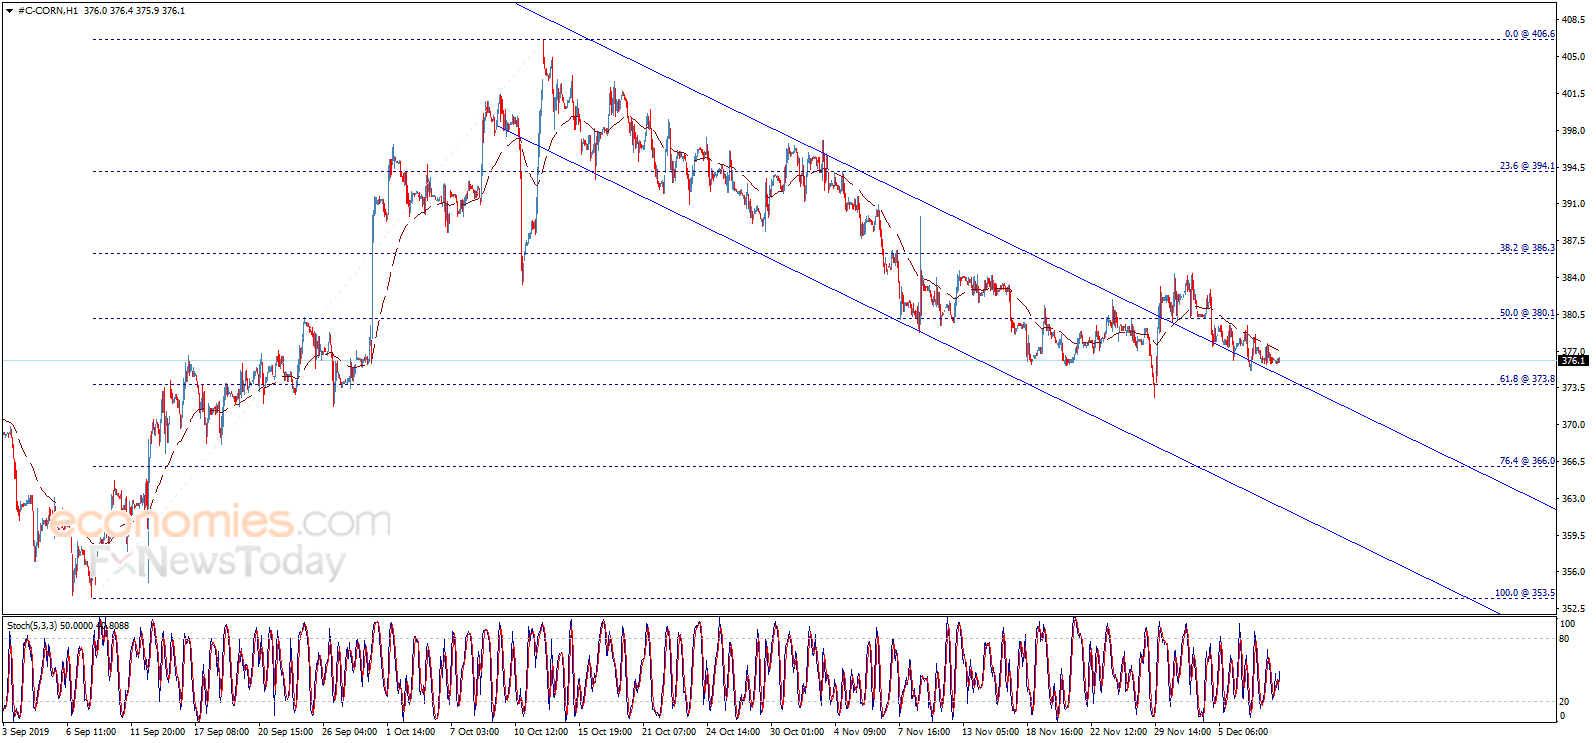1596x743 pixels.
Task: Open the dropdown arrow beside #C-CORN,H1
Action: (10, 11)
